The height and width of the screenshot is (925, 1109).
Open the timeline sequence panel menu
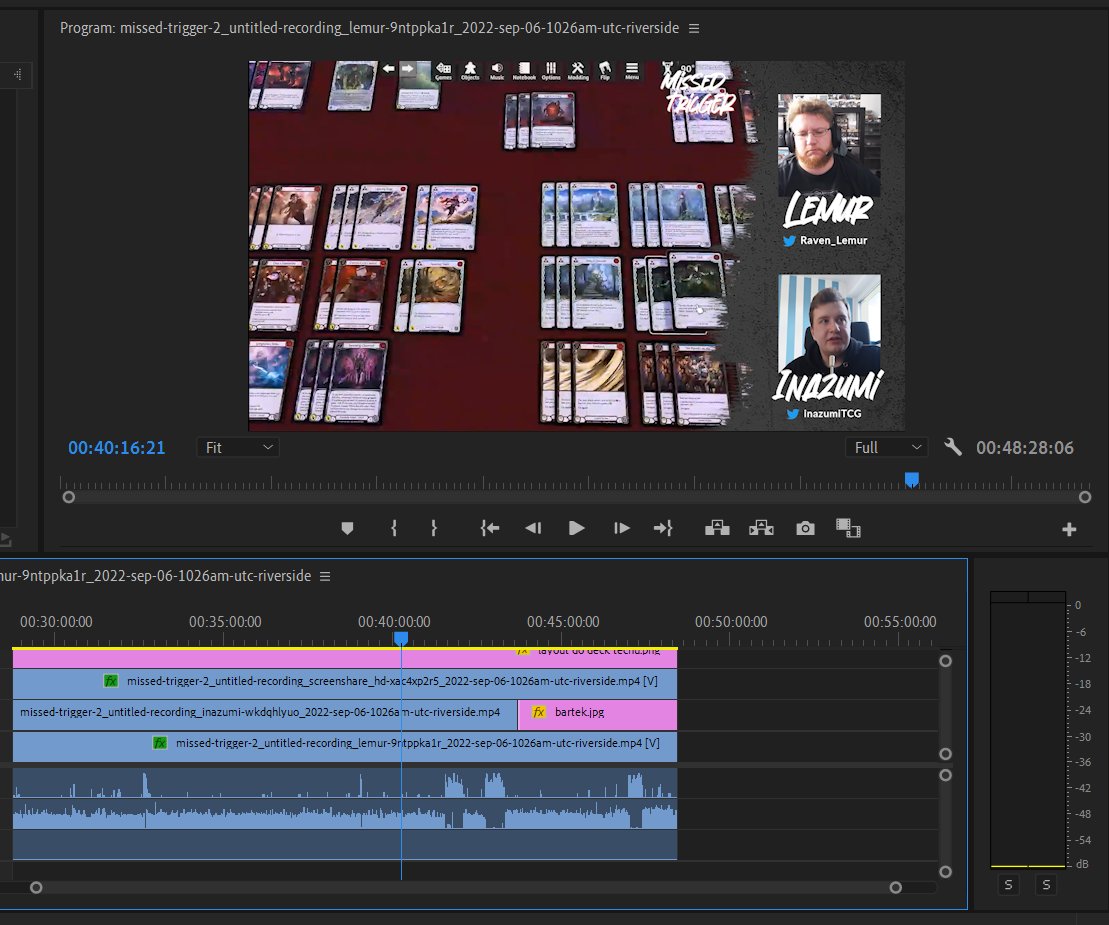pyautogui.click(x=325, y=576)
